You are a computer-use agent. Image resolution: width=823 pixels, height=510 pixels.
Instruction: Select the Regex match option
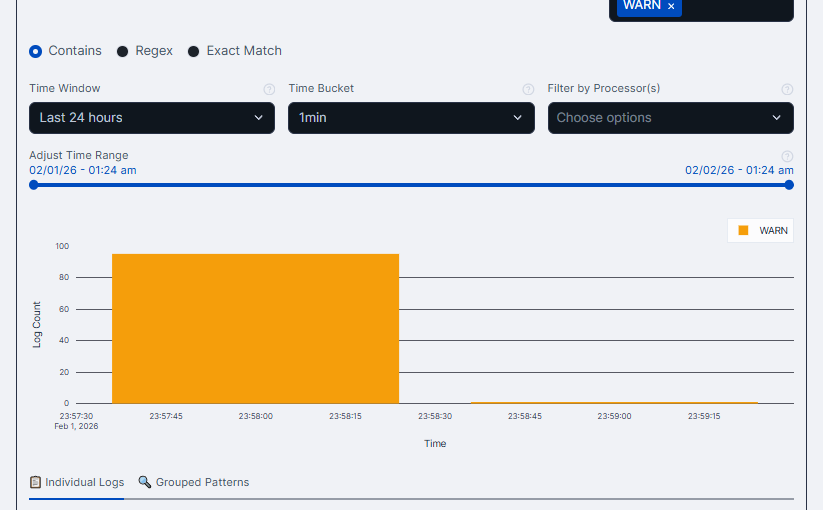[x=123, y=51]
